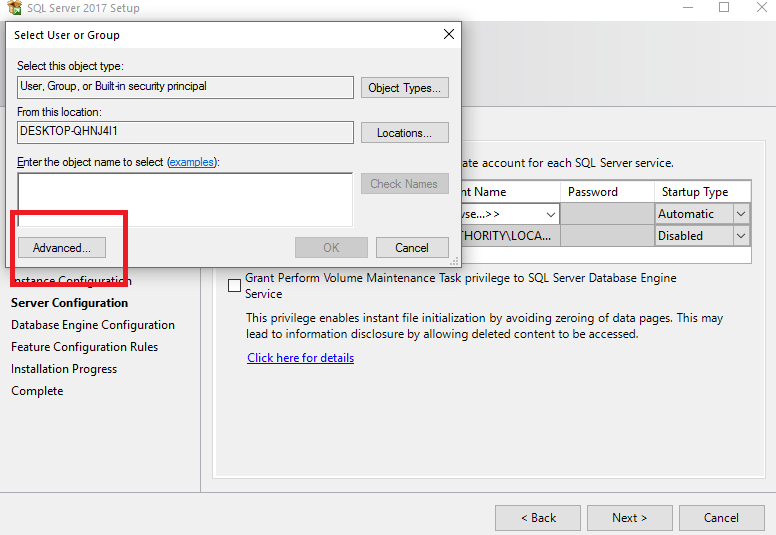
Task: Expand the Automatic startup type dropdown
Action: (x=741, y=214)
